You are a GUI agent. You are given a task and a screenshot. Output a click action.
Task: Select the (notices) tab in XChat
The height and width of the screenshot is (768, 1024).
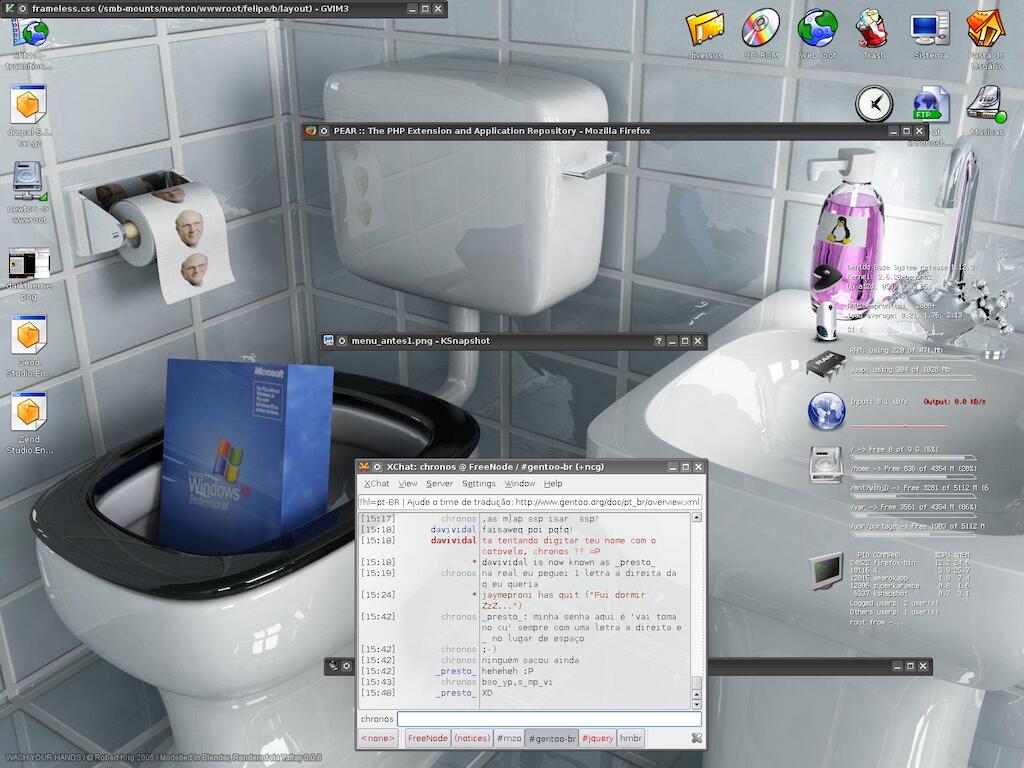tap(471, 738)
